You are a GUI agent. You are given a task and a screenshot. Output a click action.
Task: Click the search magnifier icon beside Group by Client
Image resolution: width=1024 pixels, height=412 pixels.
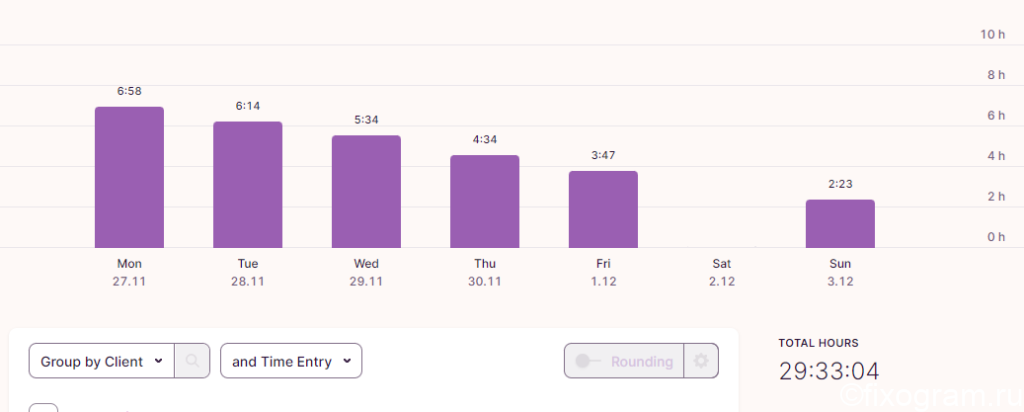click(192, 360)
